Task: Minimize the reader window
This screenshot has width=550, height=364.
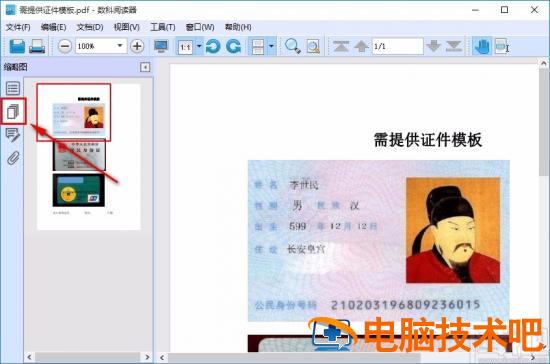Action: coord(475,10)
